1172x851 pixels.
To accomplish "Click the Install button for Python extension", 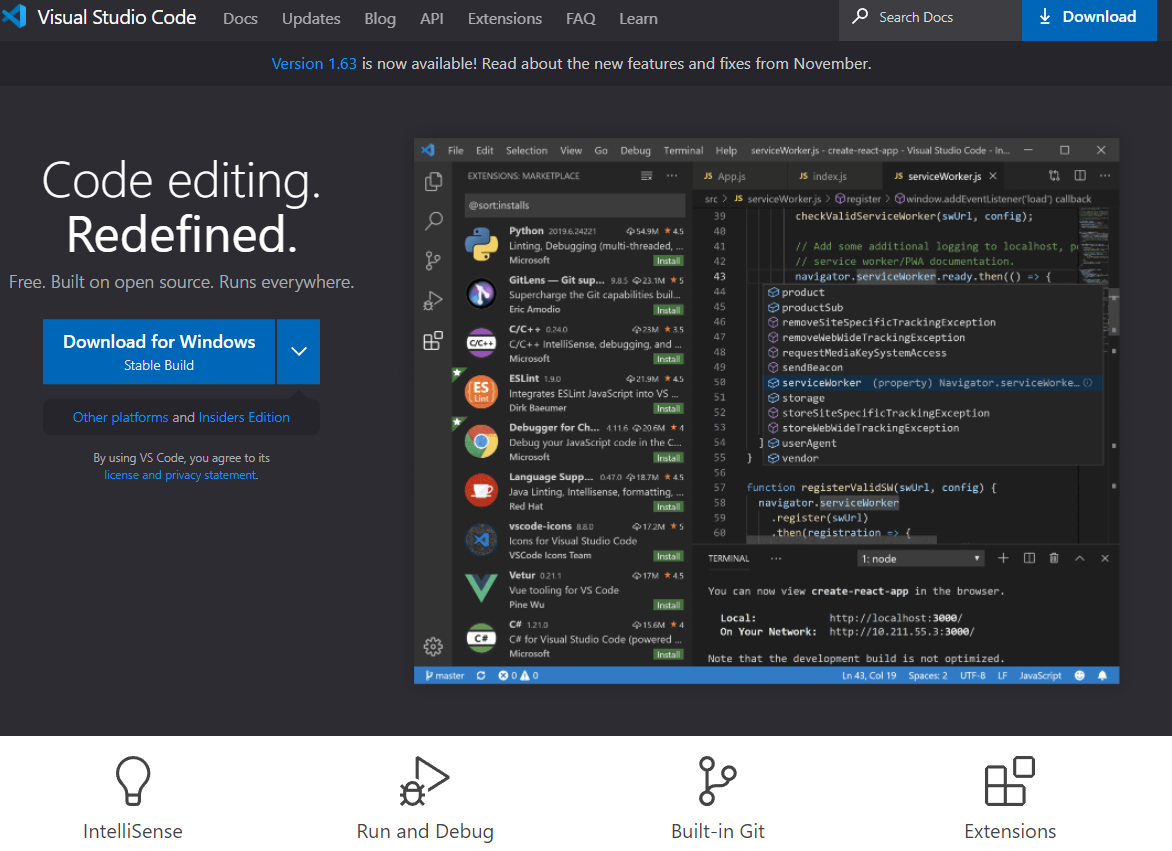I will (668, 261).
